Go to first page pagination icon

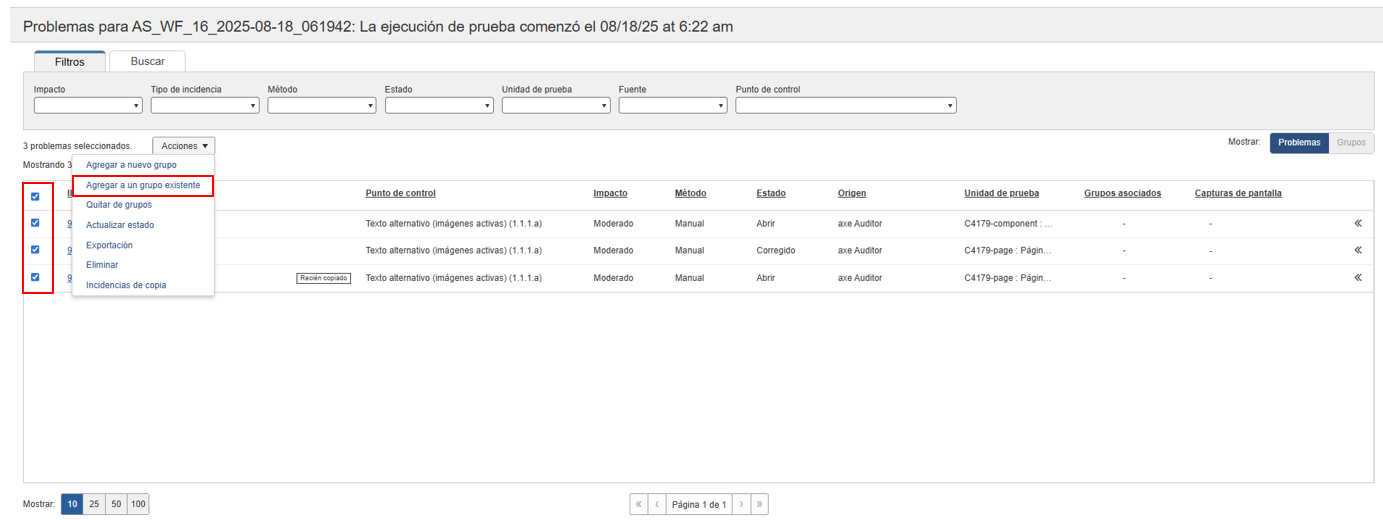[638, 505]
